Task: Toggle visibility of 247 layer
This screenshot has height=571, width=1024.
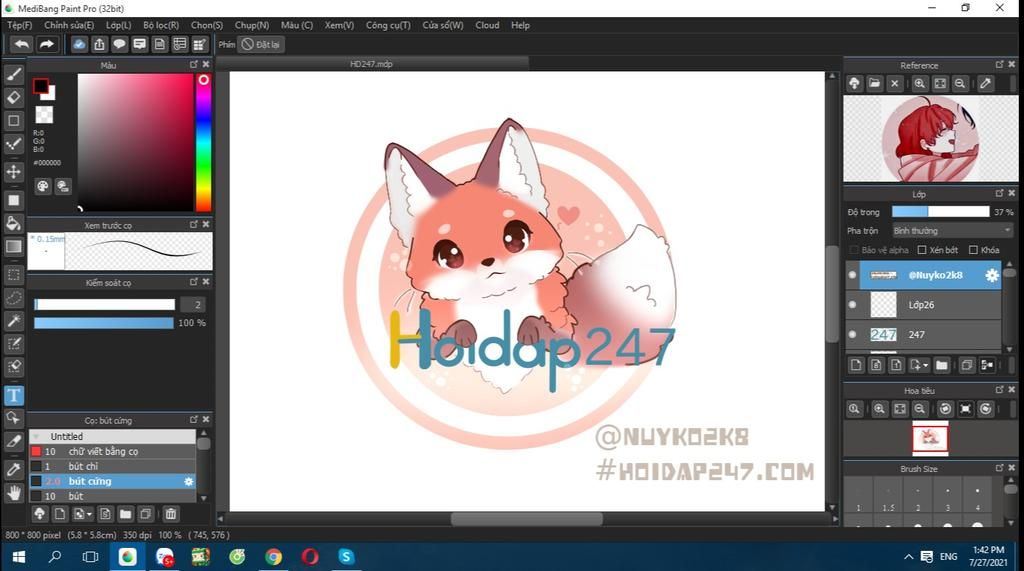Action: tap(852, 334)
